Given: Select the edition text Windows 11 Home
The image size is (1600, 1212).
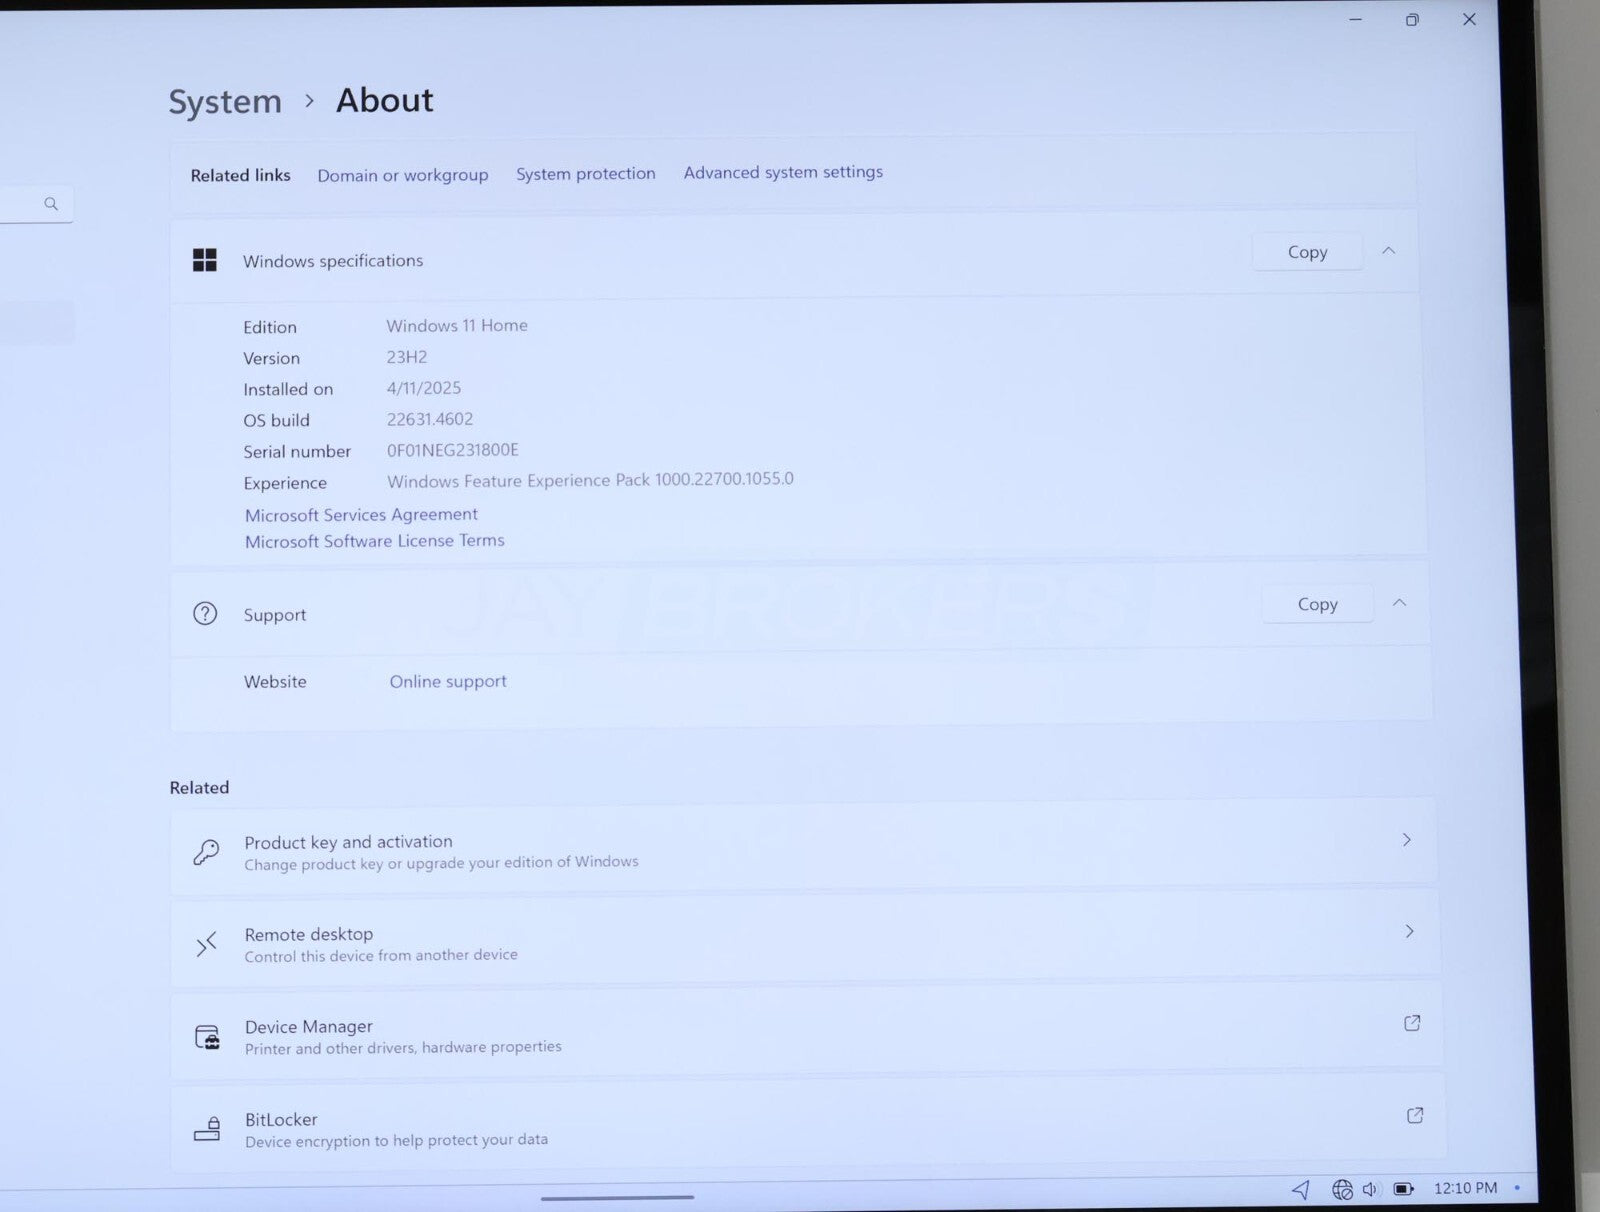Looking at the screenshot, I should point(457,325).
